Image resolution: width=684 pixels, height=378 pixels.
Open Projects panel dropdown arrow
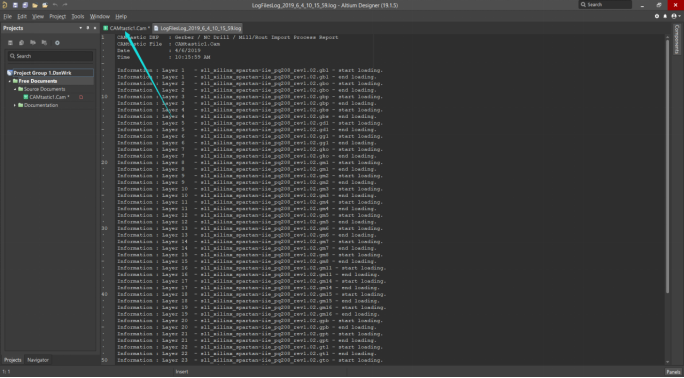[80, 28]
